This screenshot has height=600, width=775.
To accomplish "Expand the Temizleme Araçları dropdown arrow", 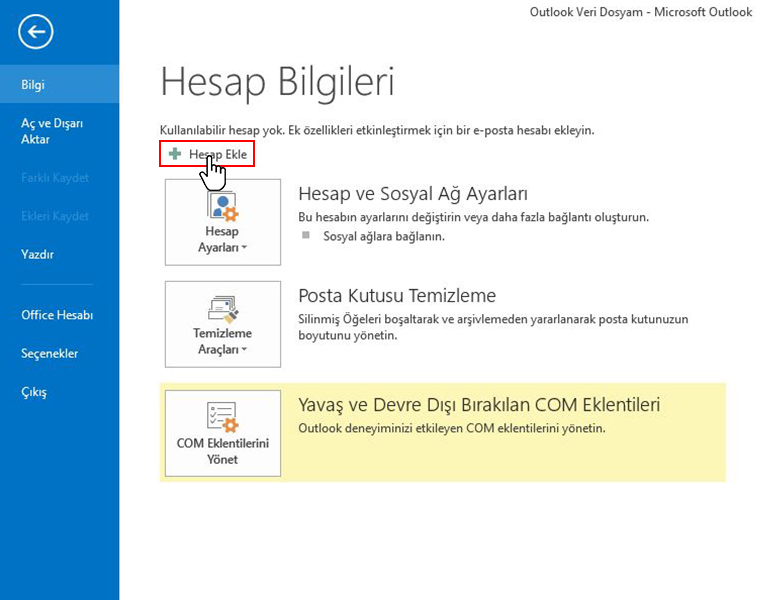I will point(243,350).
